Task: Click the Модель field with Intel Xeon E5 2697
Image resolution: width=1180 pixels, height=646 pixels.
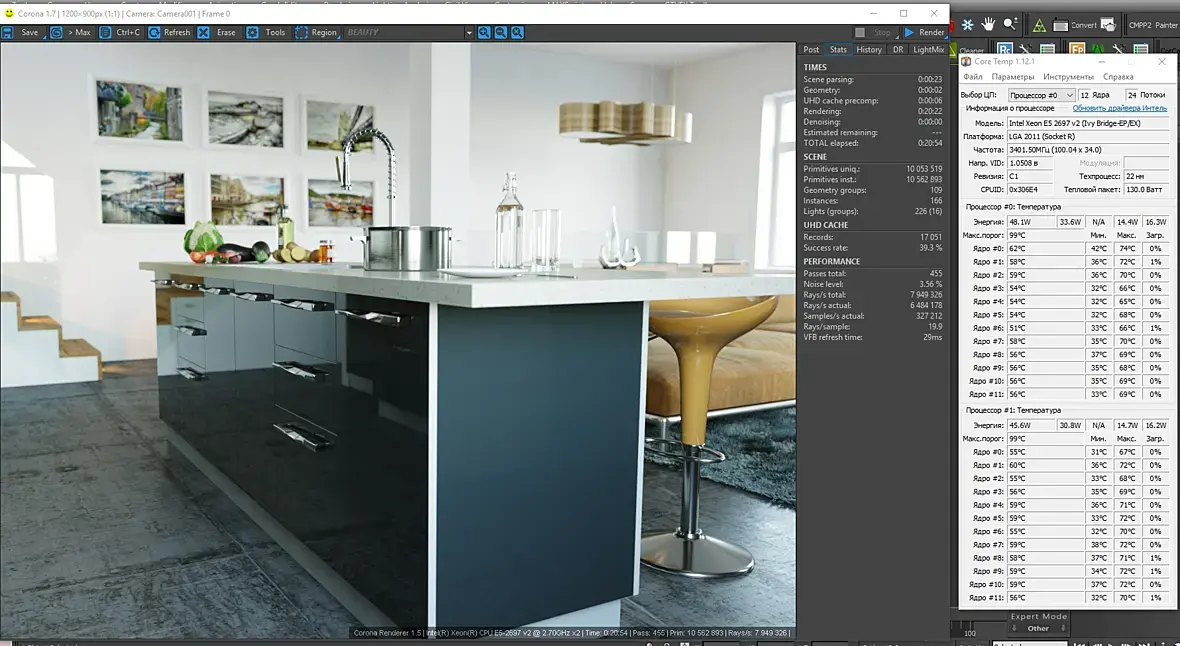Action: pos(1087,123)
